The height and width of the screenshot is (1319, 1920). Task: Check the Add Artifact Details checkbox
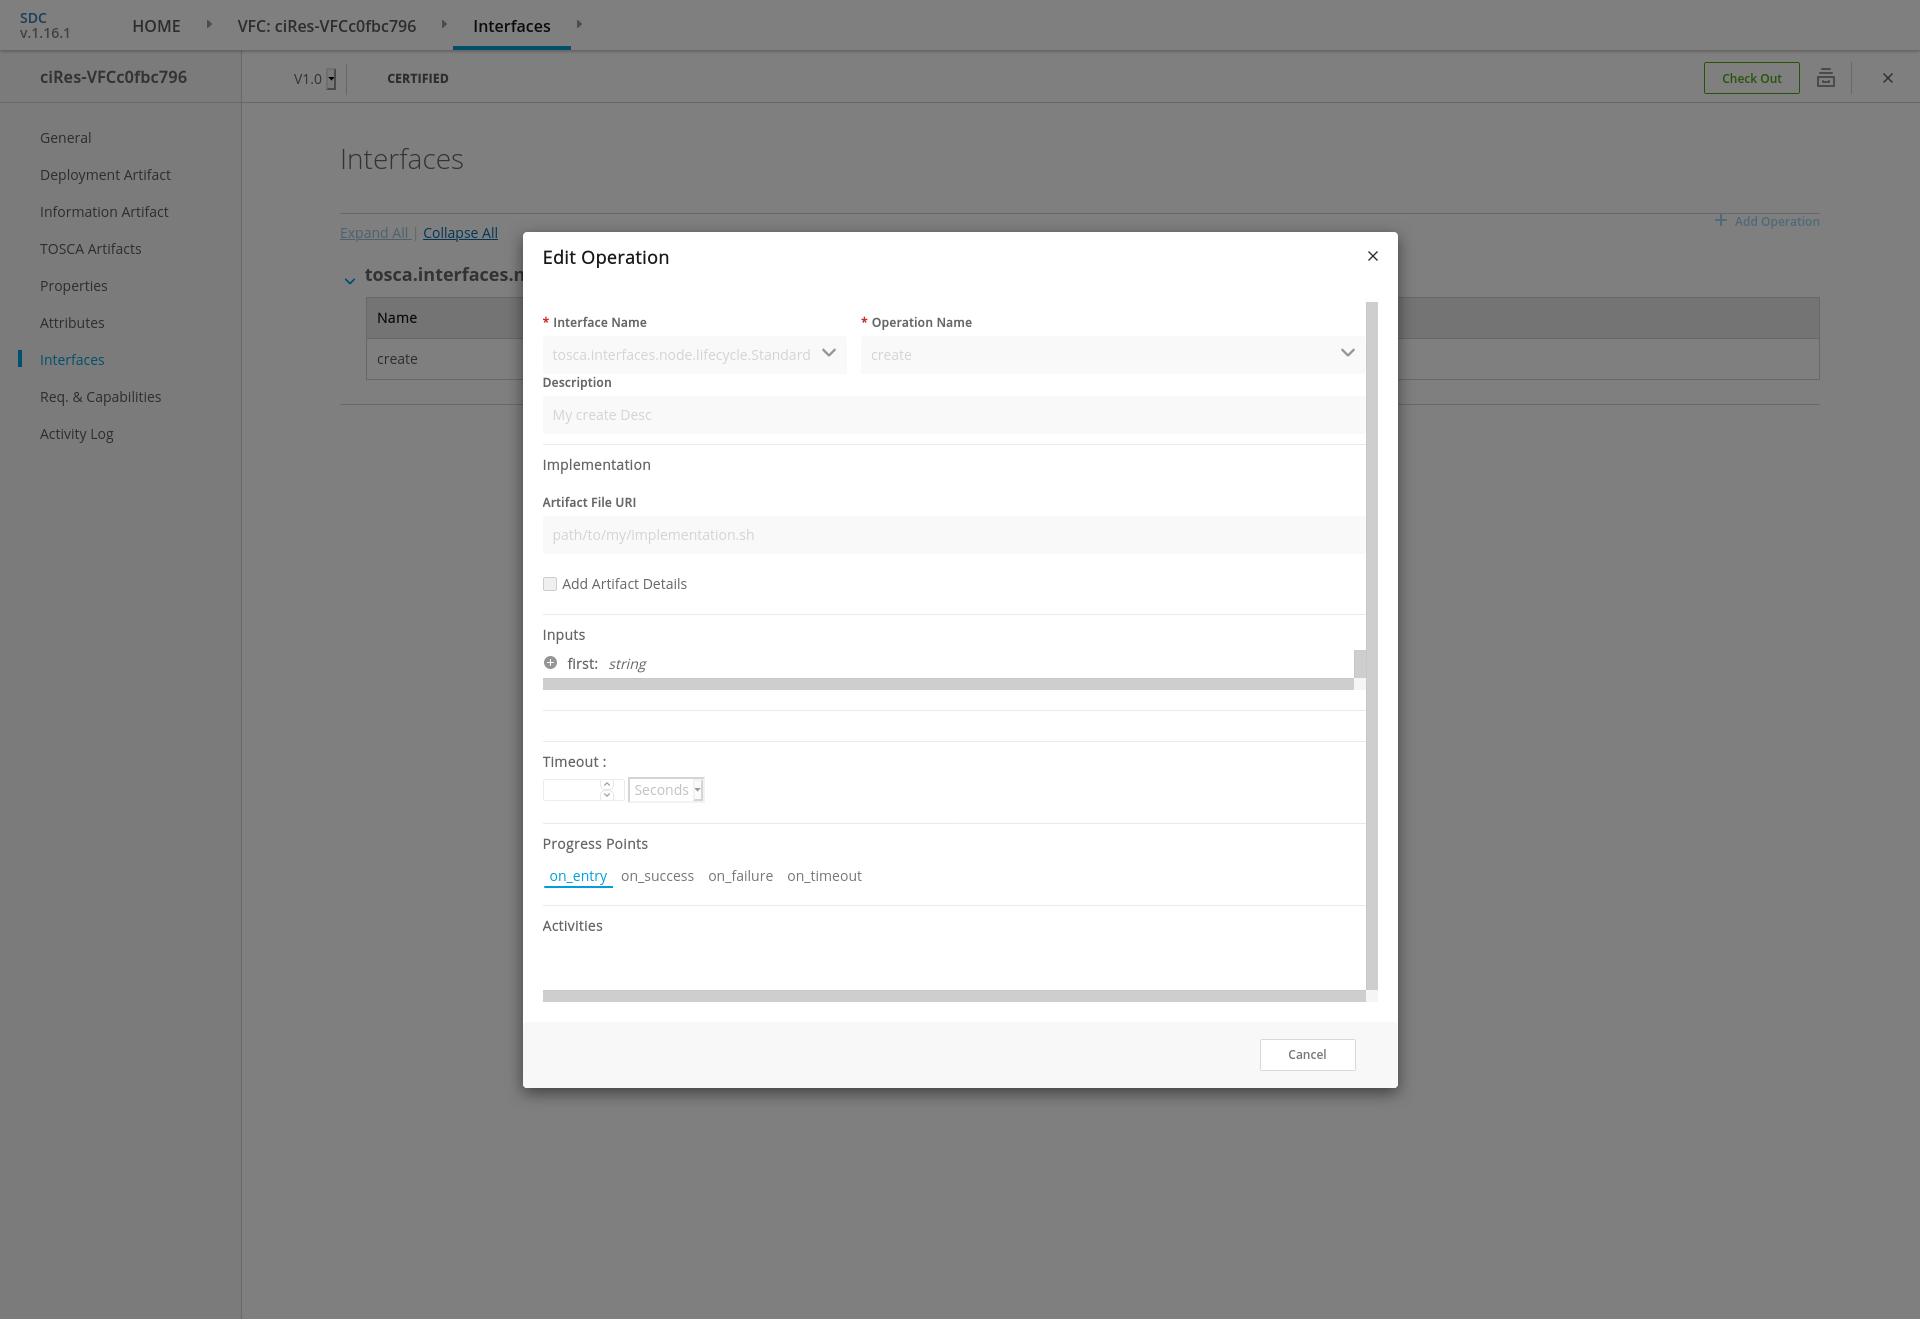[550, 584]
